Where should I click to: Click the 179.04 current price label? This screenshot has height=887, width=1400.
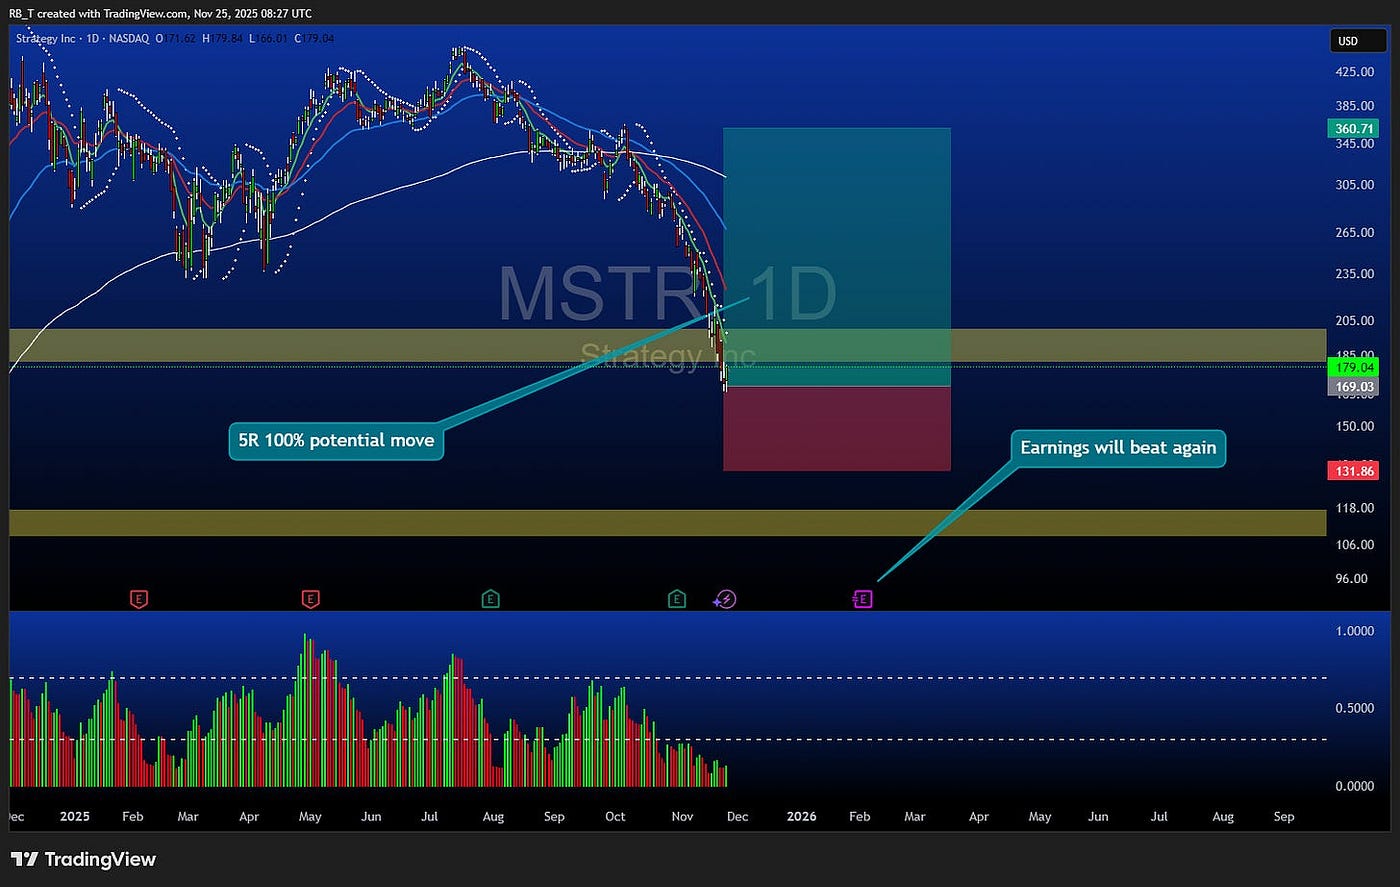point(1354,367)
